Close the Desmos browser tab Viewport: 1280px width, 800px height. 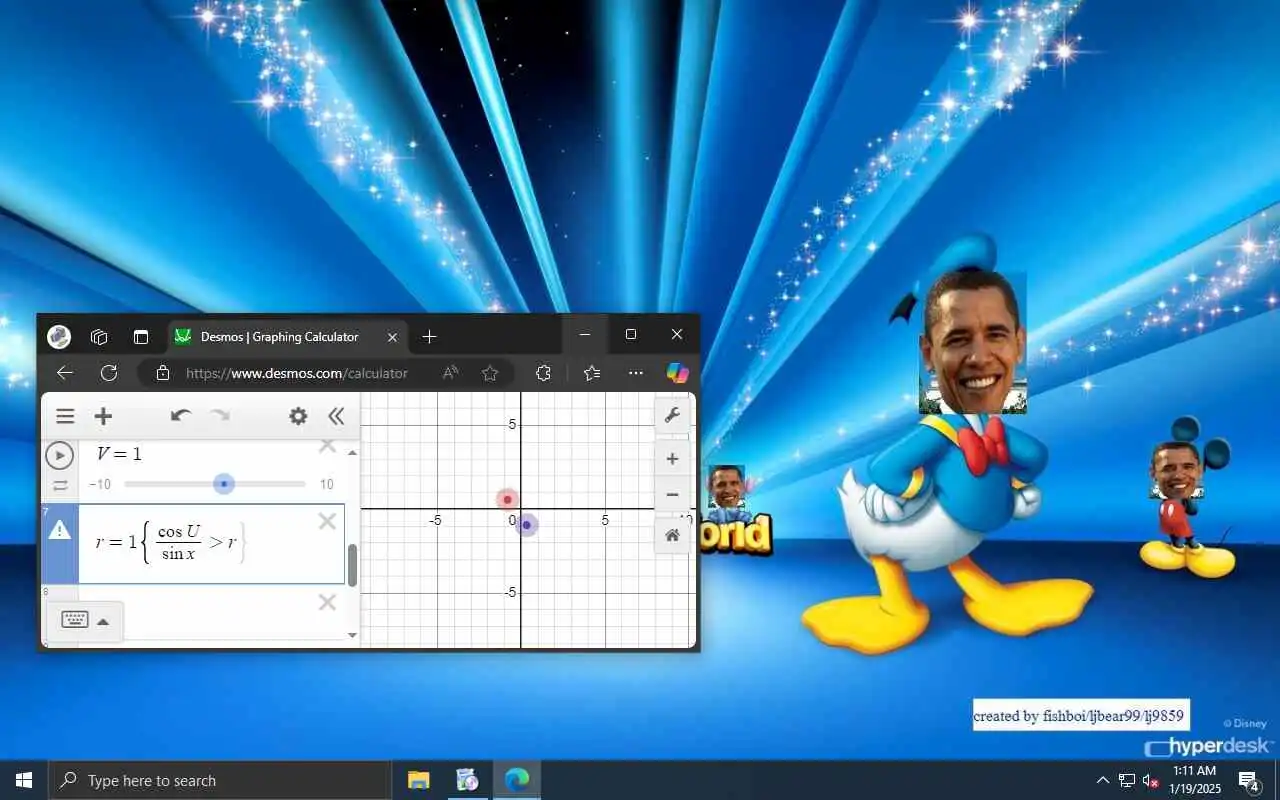click(392, 337)
